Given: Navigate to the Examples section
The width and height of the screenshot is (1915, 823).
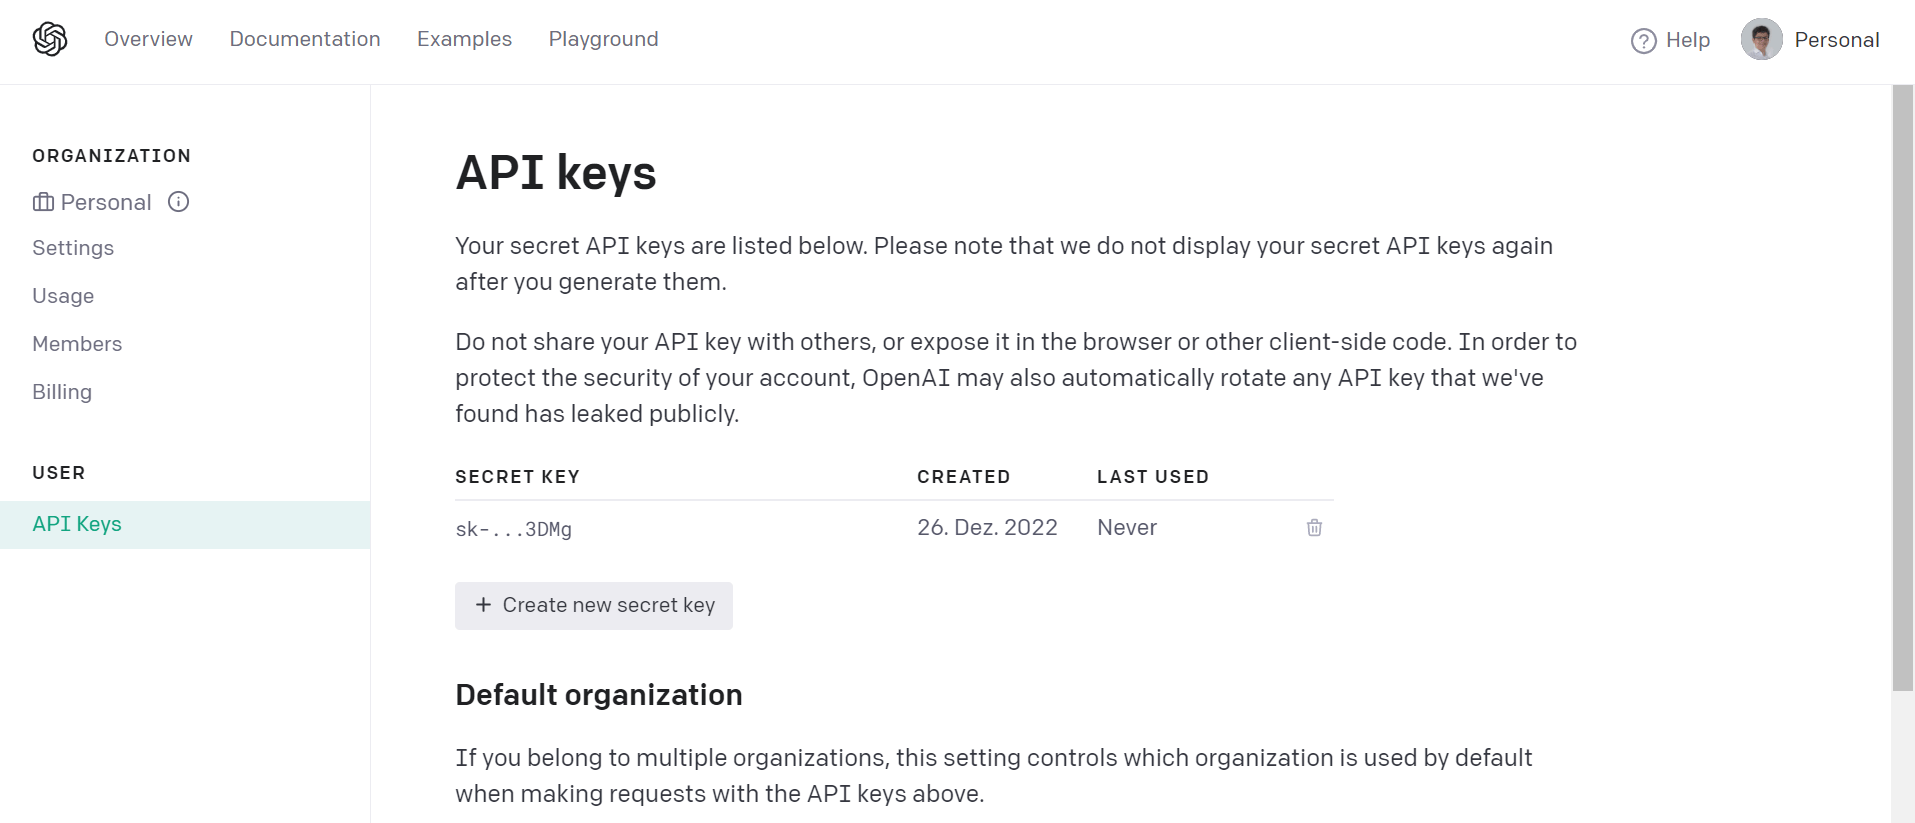Looking at the screenshot, I should pos(464,39).
